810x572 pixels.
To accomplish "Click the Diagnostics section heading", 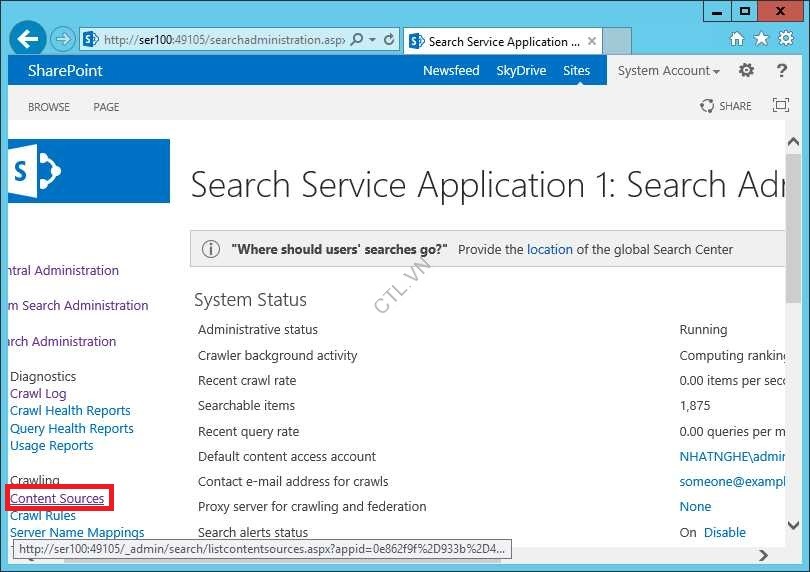I will pos(43,376).
